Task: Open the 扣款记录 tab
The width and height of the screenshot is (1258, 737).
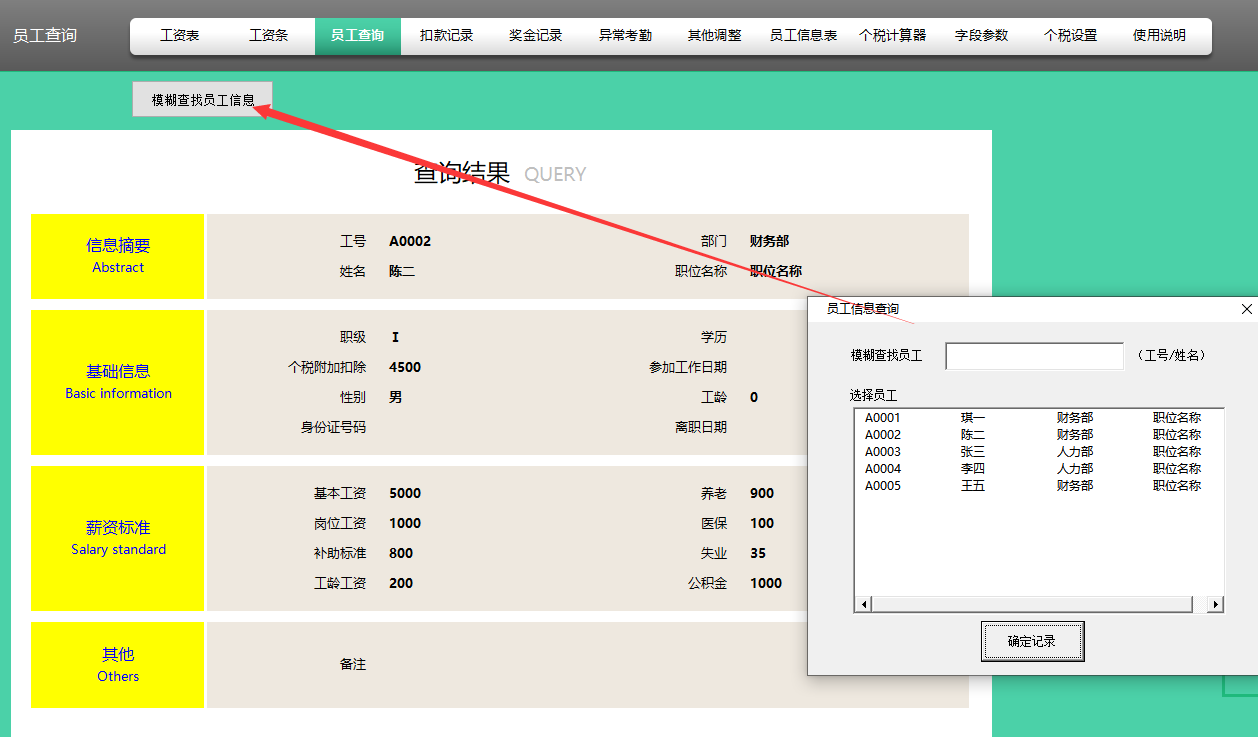Action: (446, 34)
